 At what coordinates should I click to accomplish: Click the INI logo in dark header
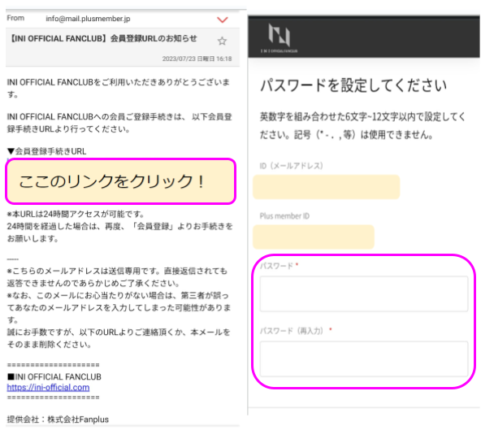click(279, 38)
